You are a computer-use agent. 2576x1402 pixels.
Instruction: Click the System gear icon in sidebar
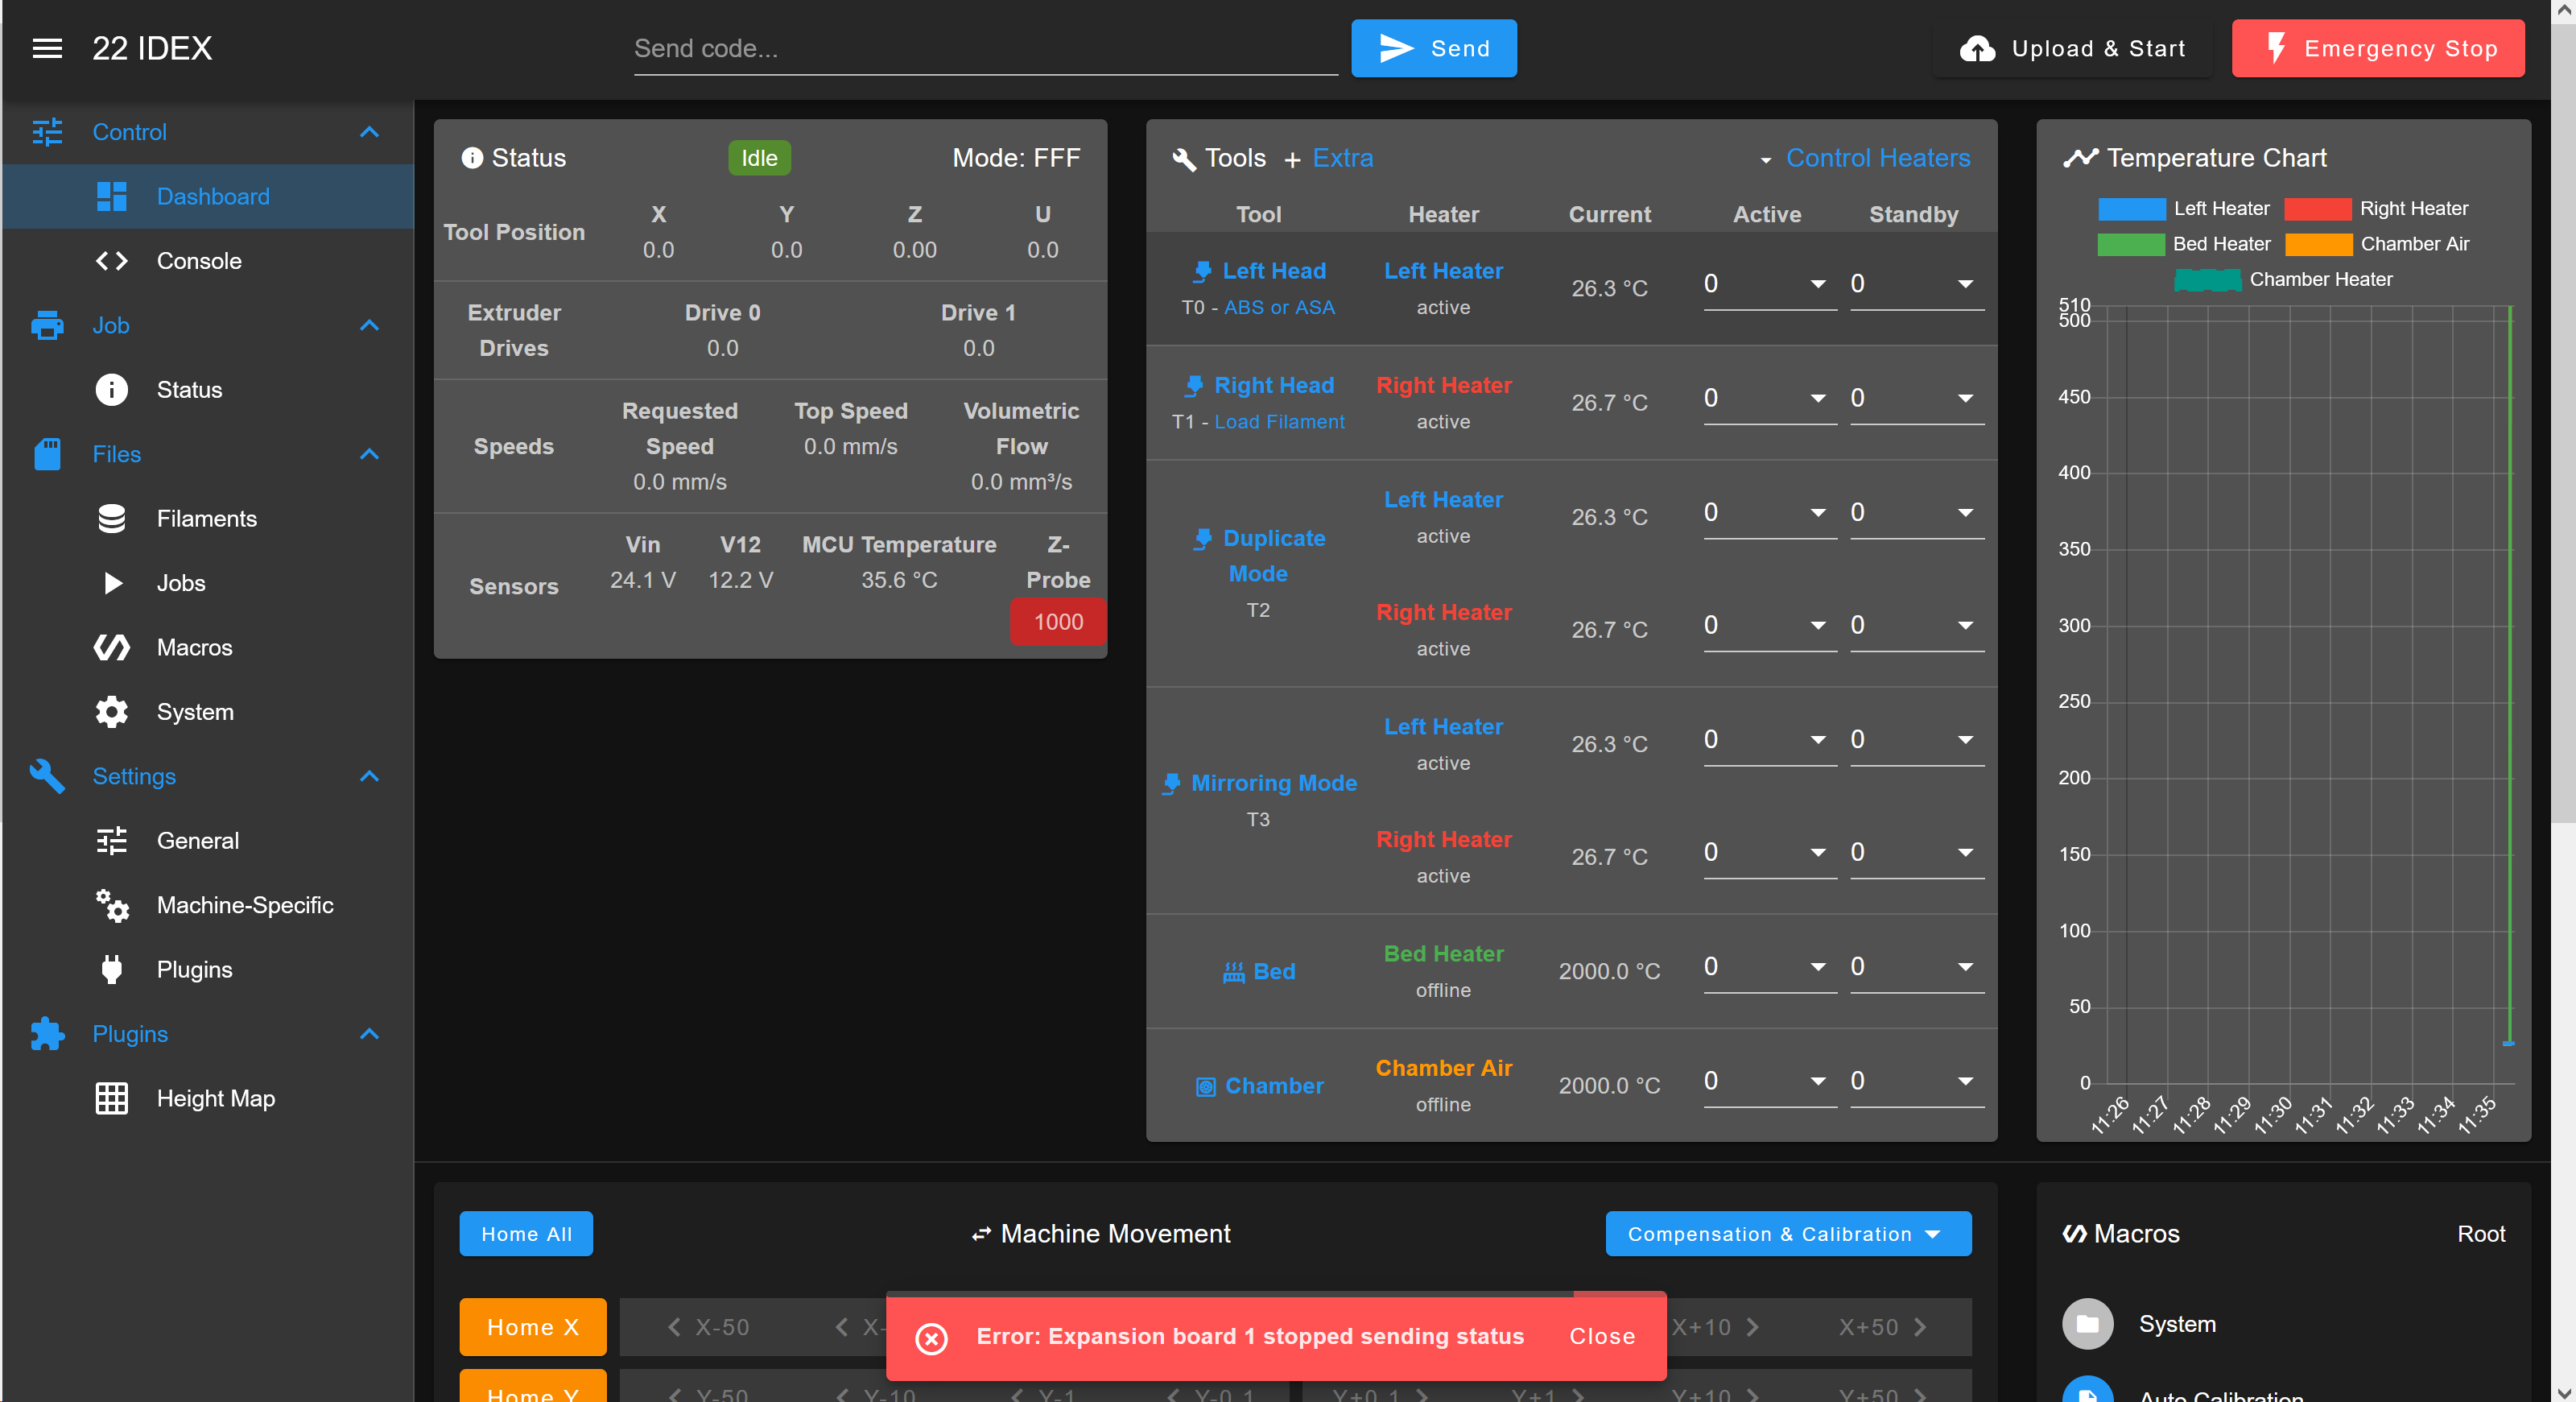point(112,712)
